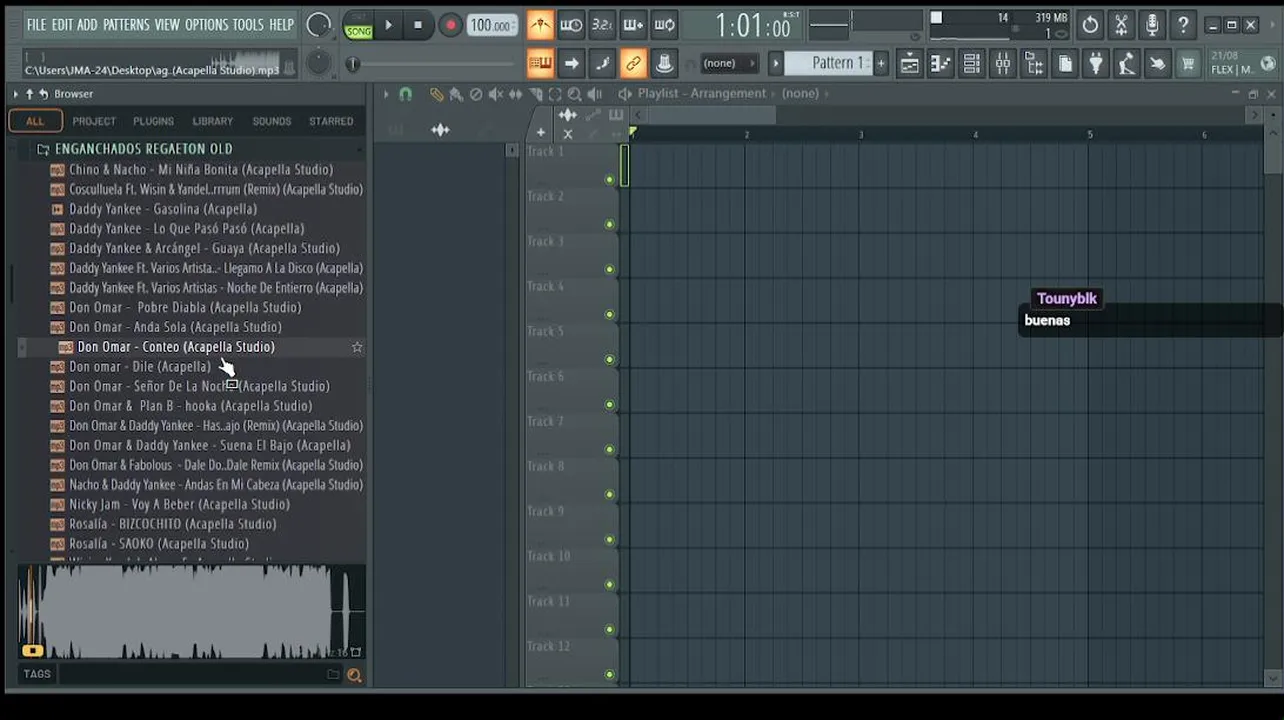
Task: Open Playlist options arrow menu
Action: [x=385, y=94]
